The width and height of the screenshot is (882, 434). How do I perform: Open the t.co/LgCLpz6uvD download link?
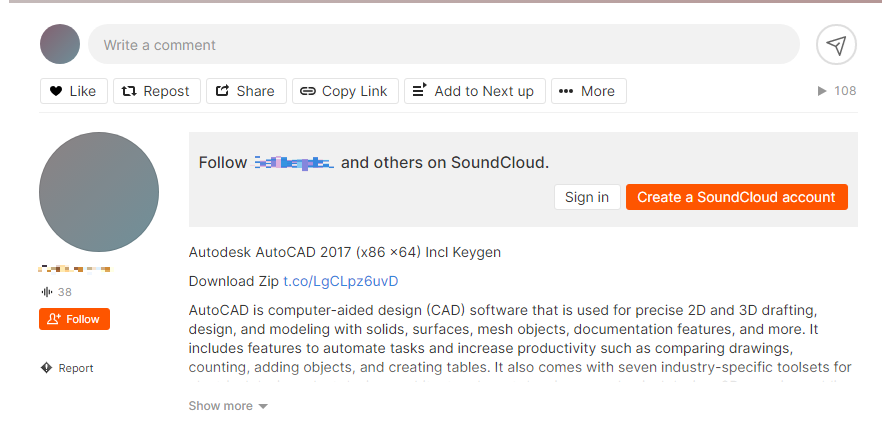[x=340, y=281]
